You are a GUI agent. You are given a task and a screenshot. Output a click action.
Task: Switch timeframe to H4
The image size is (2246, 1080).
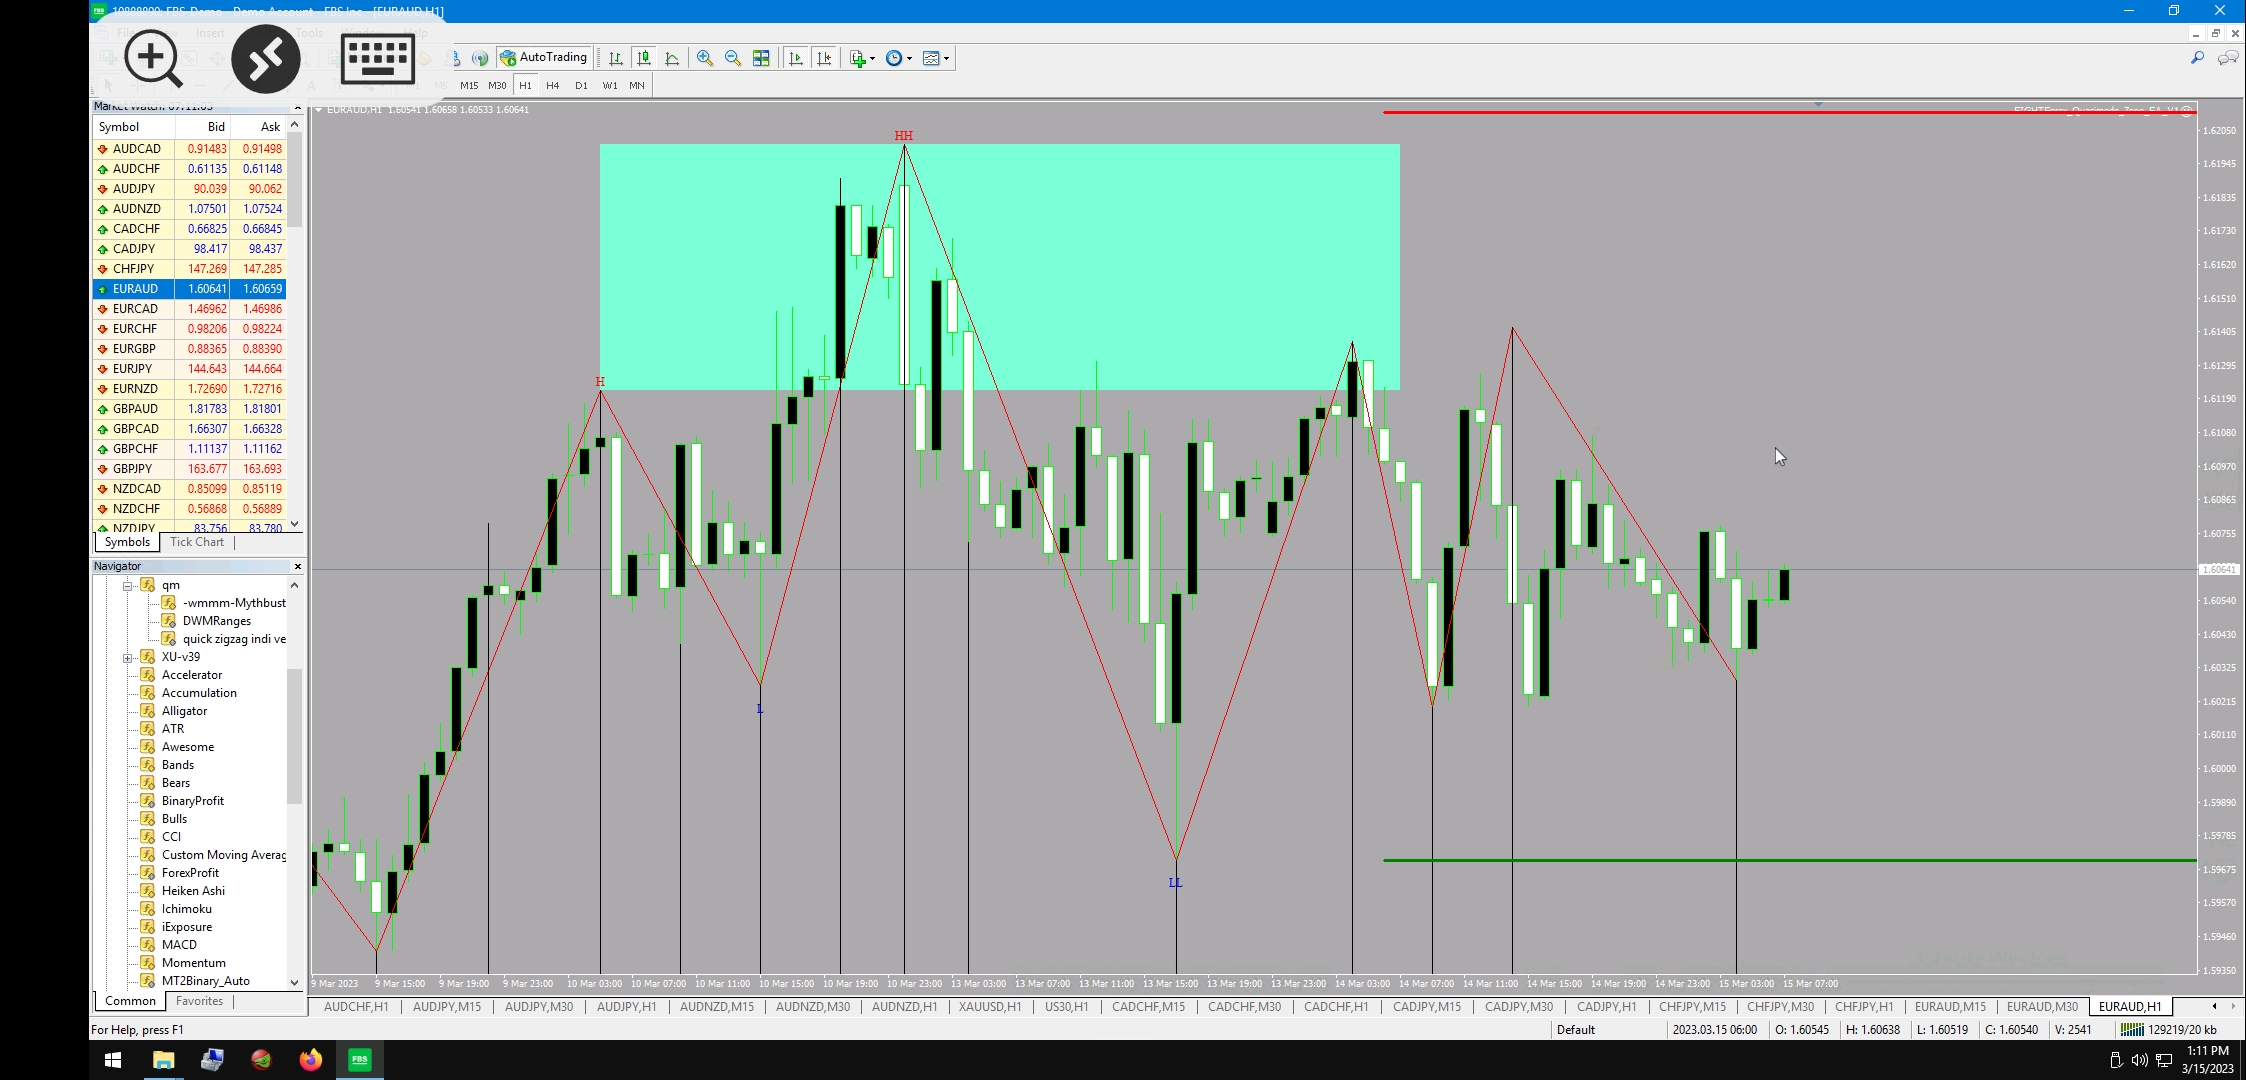(x=552, y=86)
